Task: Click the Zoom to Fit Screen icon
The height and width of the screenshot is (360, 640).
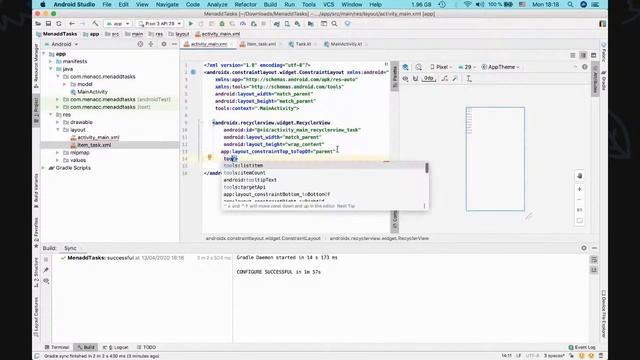Action: (x=580, y=221)
